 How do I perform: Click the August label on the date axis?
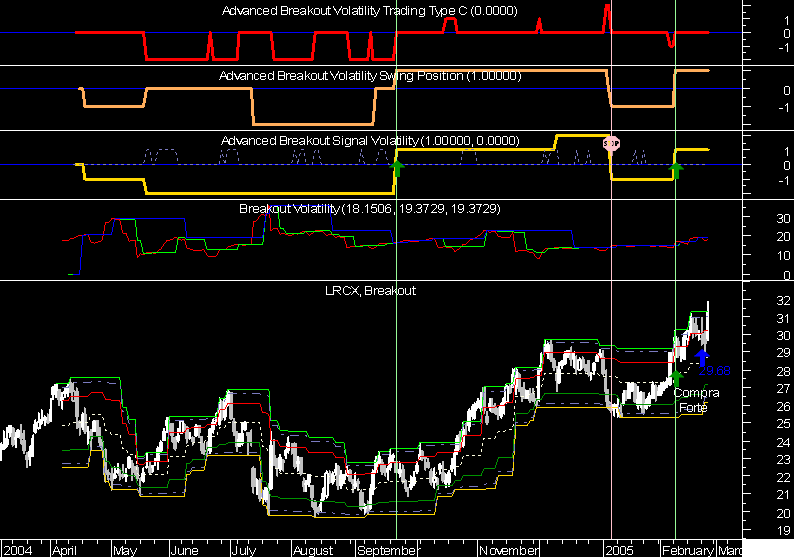point(313,550)
